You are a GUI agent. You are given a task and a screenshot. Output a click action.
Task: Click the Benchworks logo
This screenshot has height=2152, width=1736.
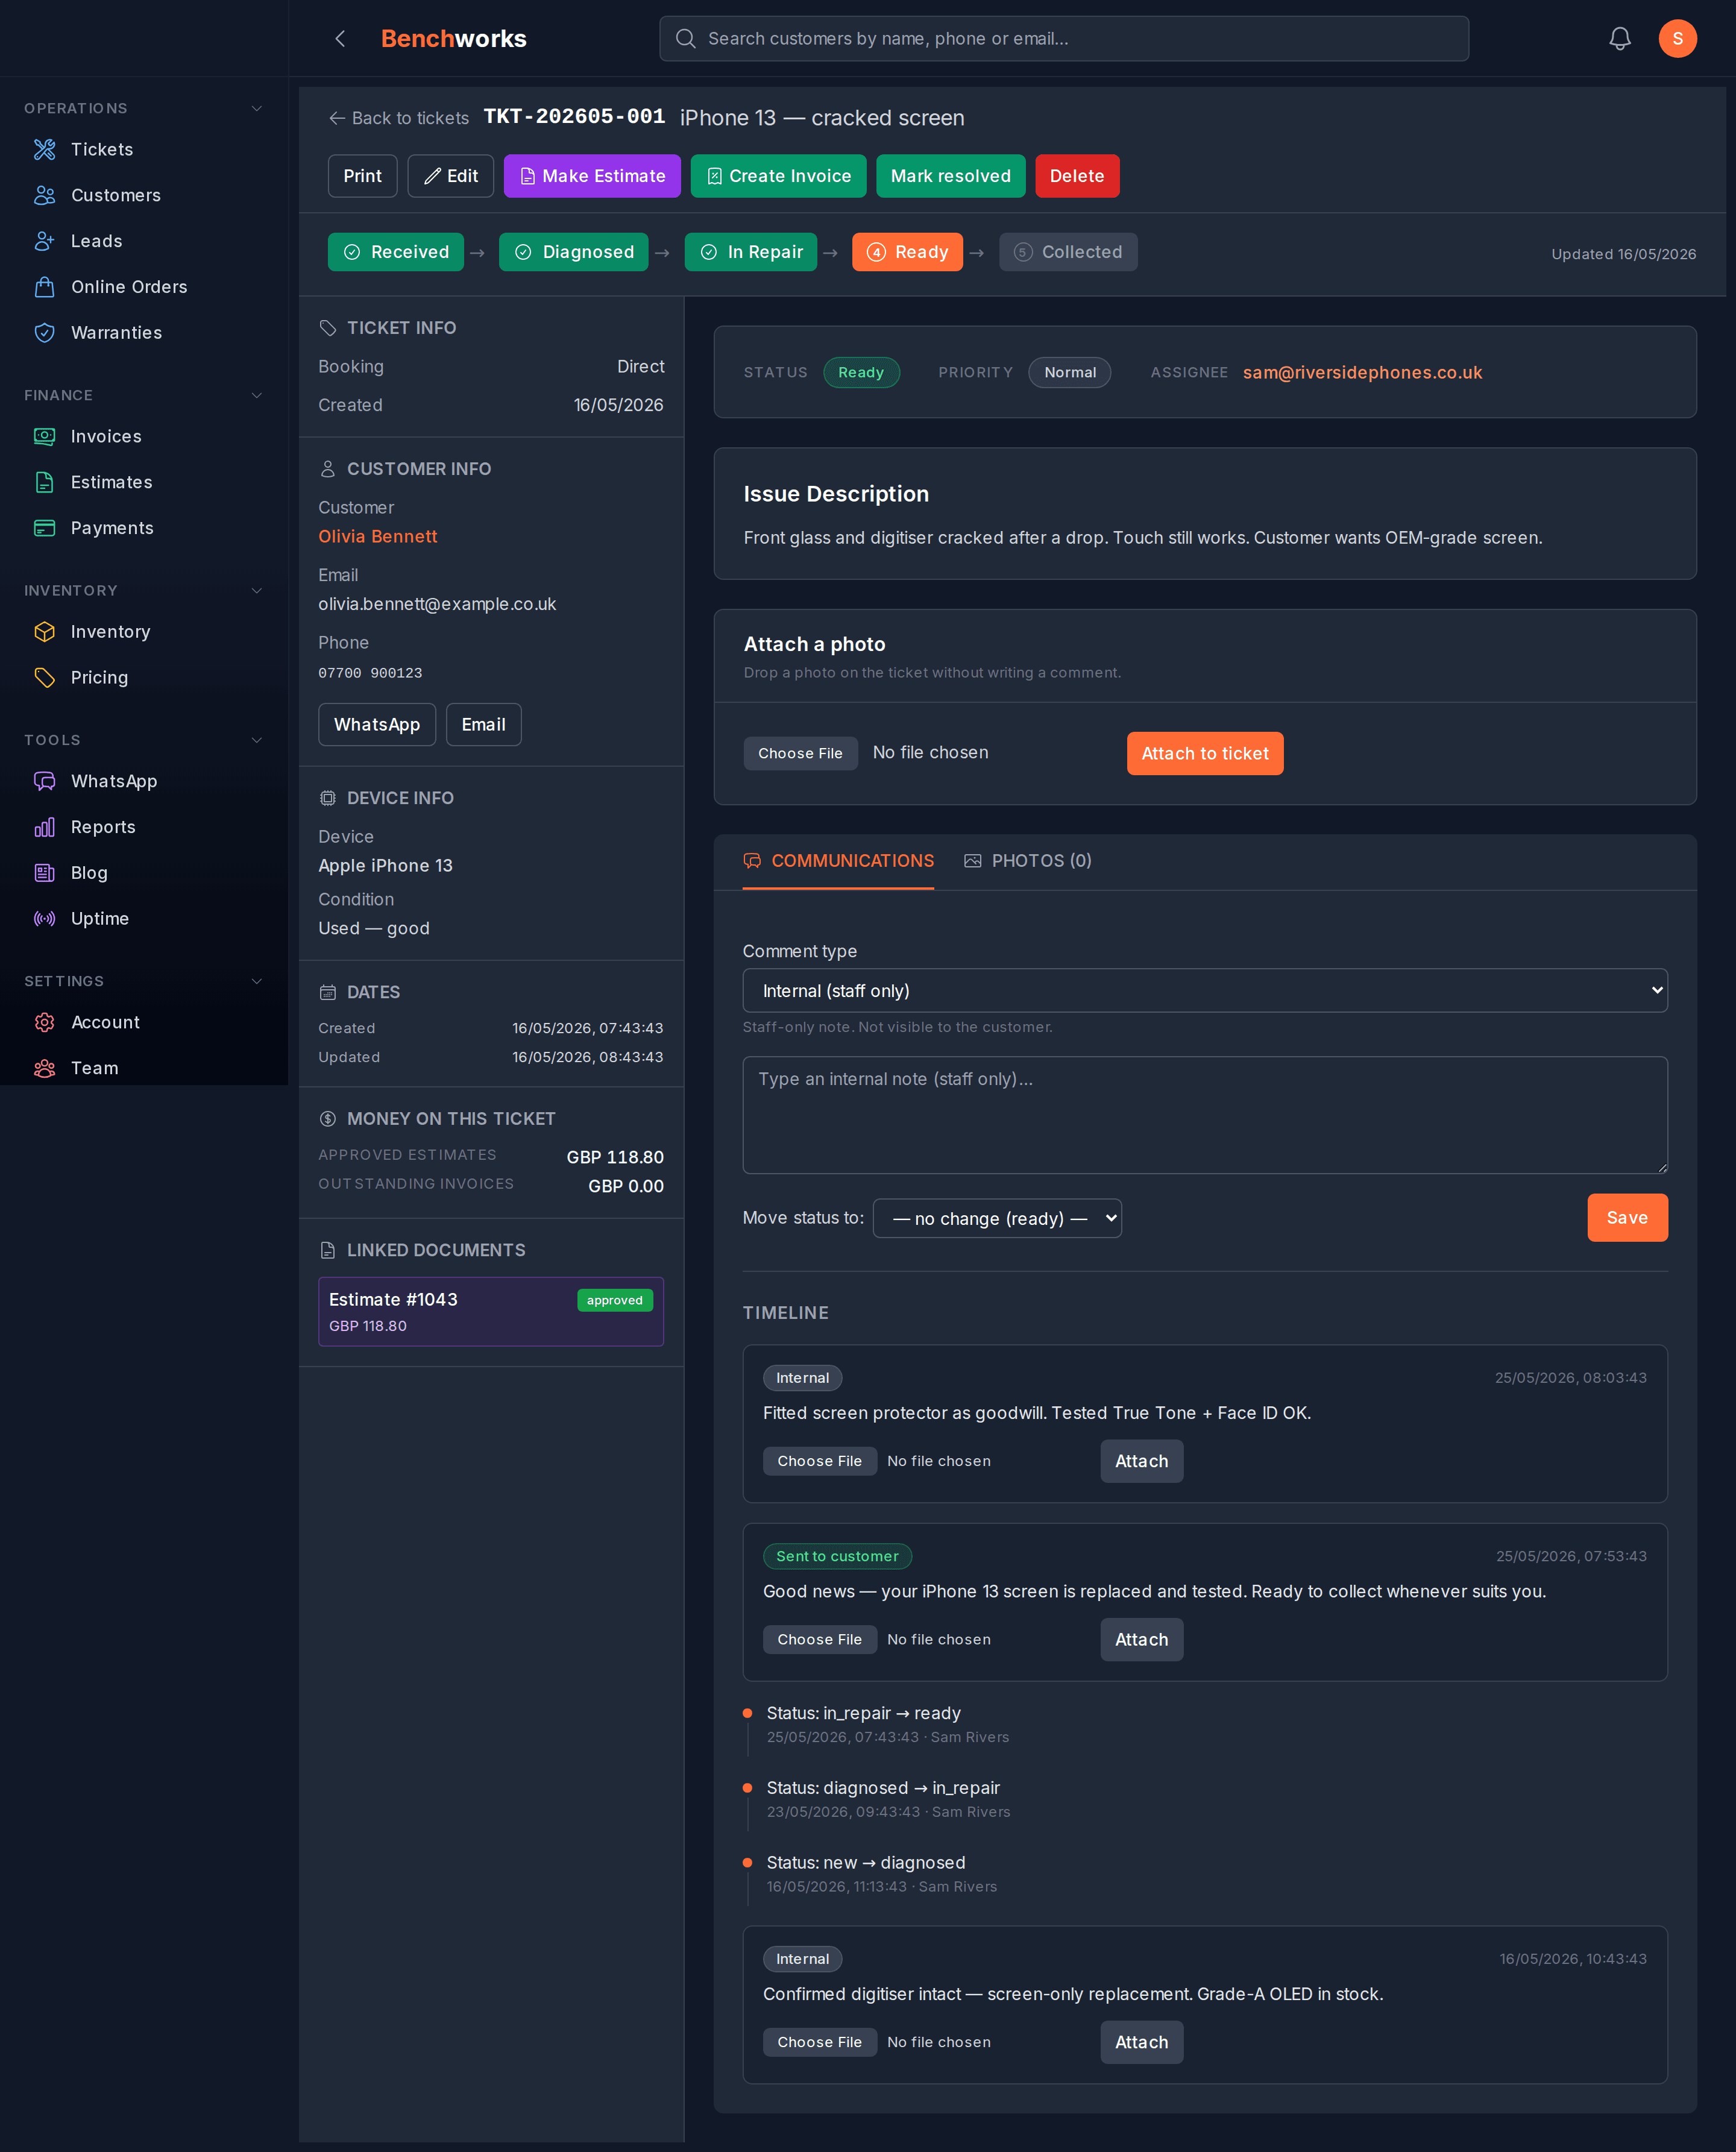pos(453,39)
